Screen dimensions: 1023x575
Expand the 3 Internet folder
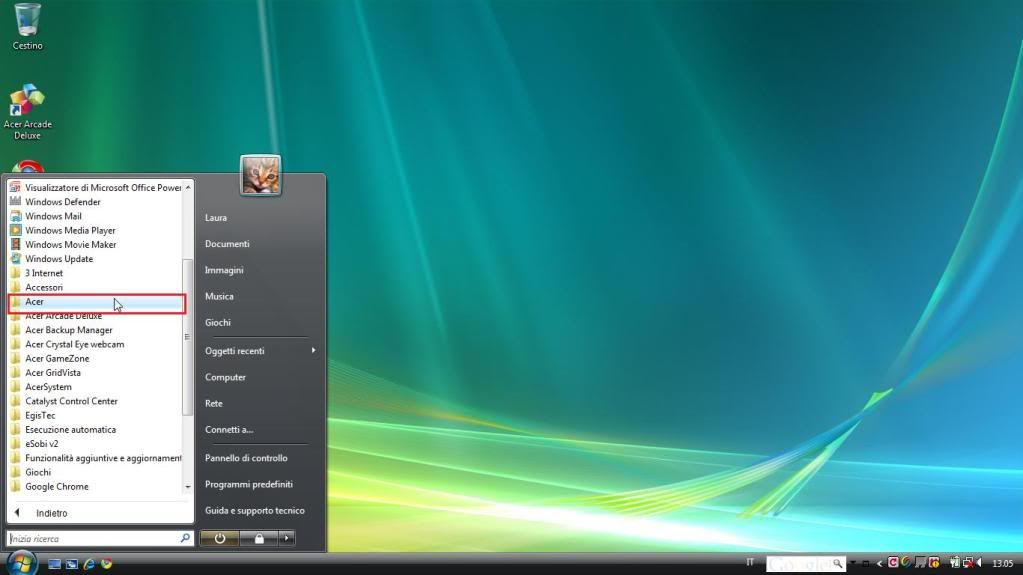(95, 273)
